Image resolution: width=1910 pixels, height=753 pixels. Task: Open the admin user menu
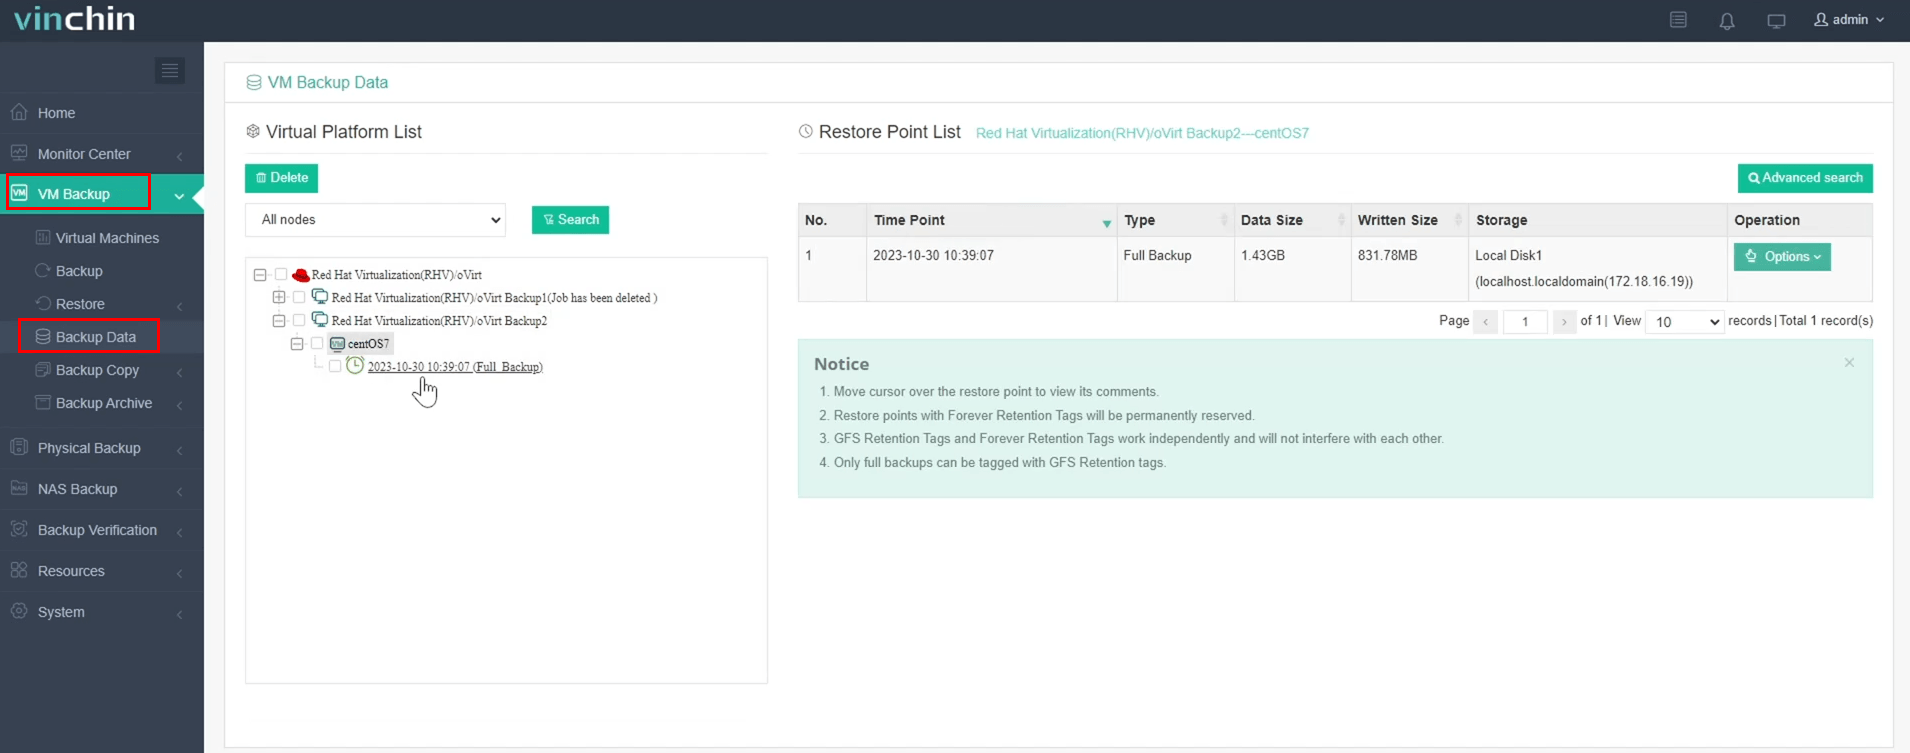(1849, 19)
